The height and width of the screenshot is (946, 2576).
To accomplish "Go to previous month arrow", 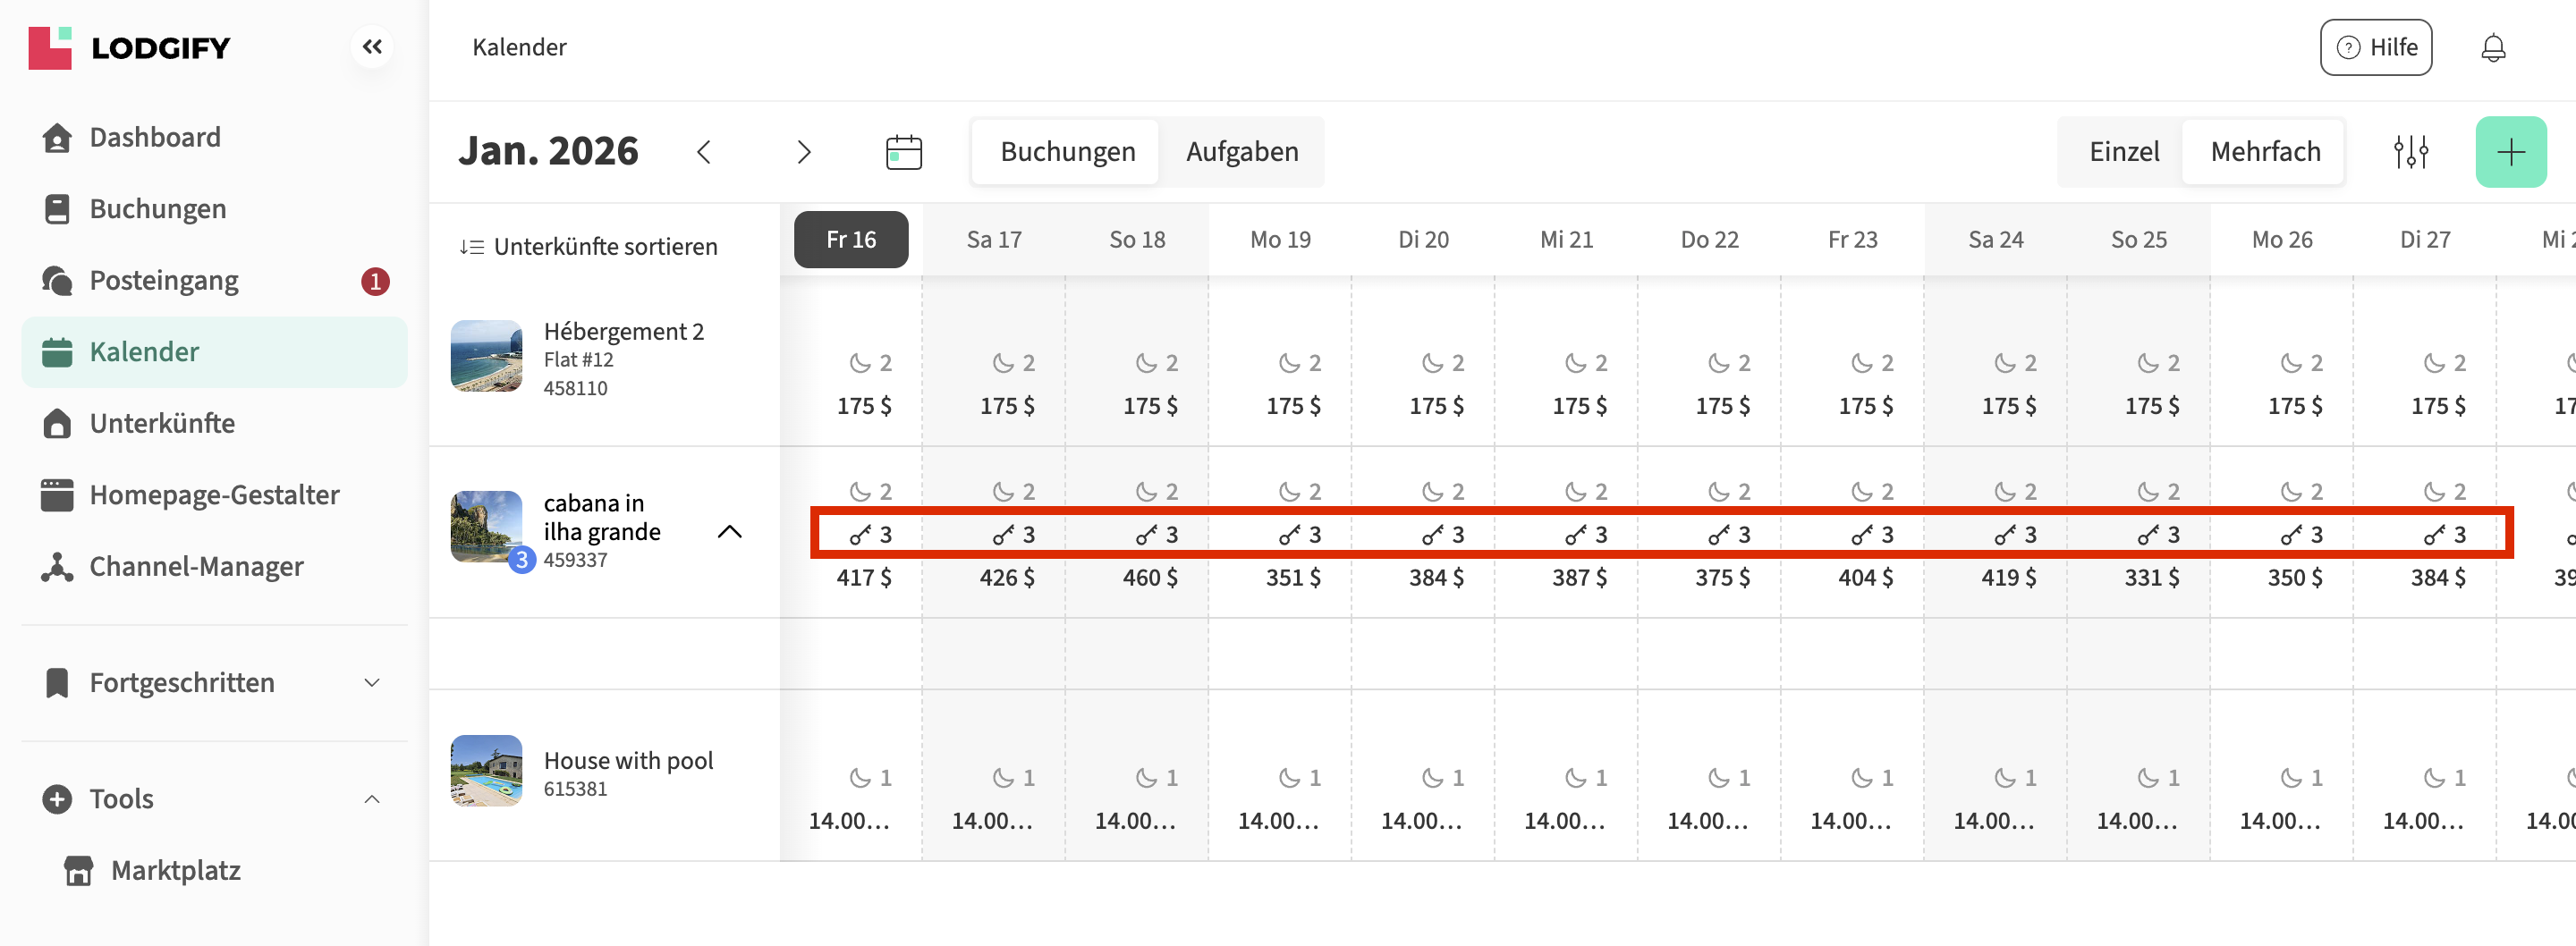I will [x=704, y=152].
